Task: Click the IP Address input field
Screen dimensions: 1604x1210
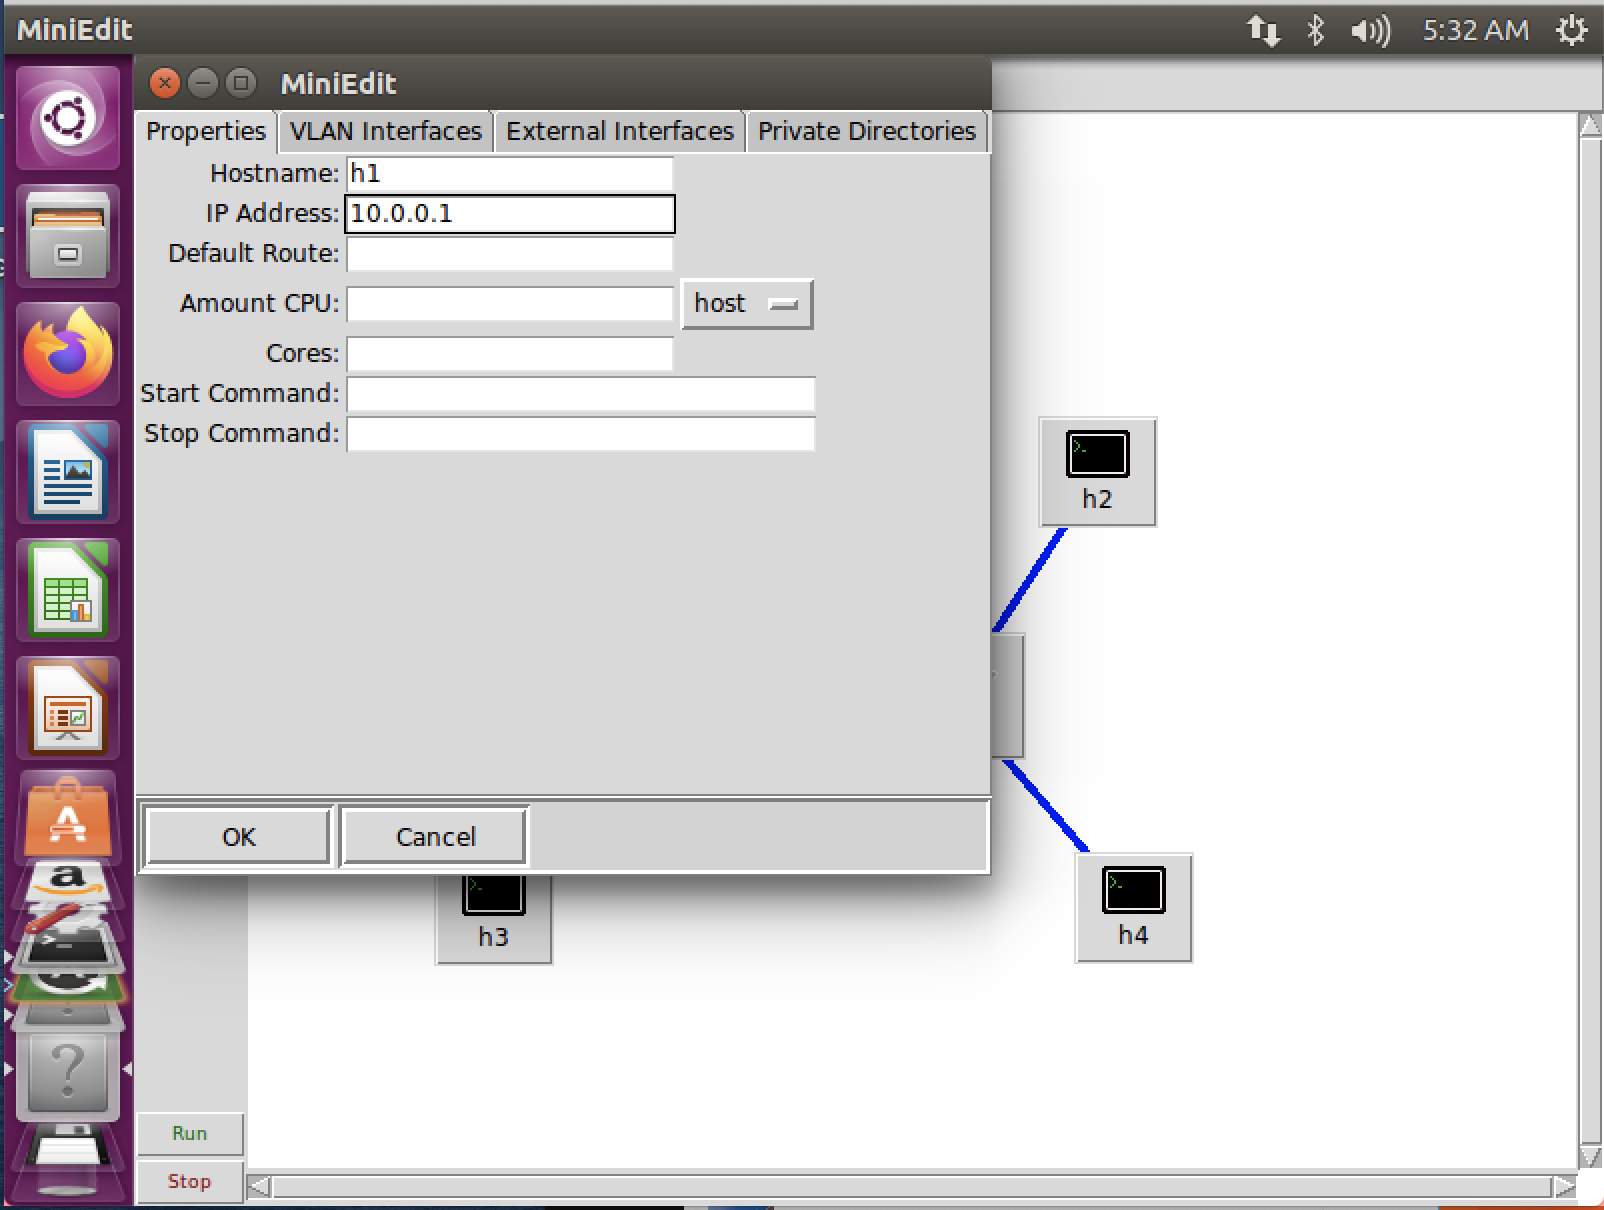Action: pos(510,214)
